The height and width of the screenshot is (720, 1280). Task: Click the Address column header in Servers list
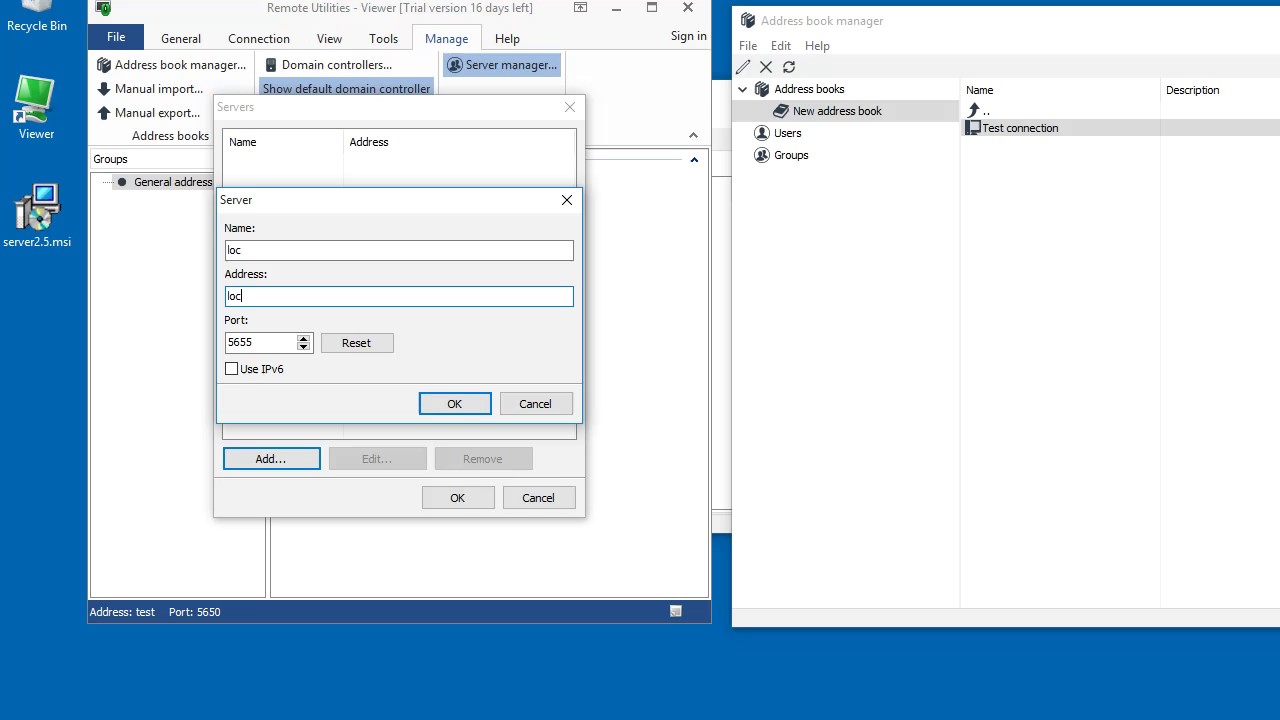460,142
